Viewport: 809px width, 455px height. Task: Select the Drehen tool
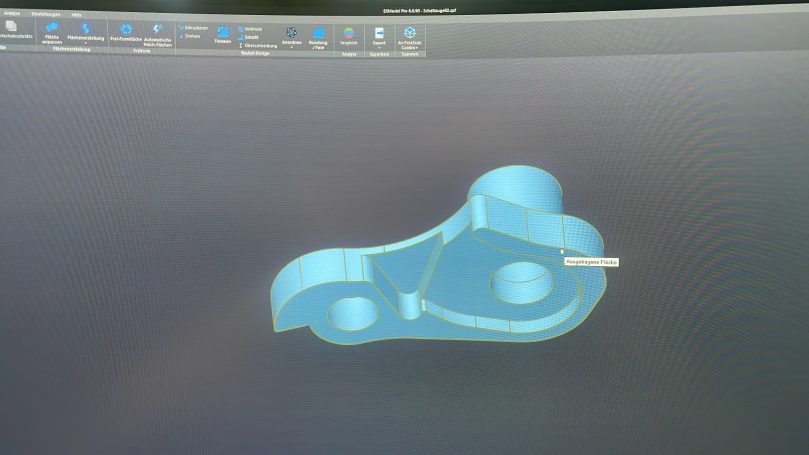point(189,36)
